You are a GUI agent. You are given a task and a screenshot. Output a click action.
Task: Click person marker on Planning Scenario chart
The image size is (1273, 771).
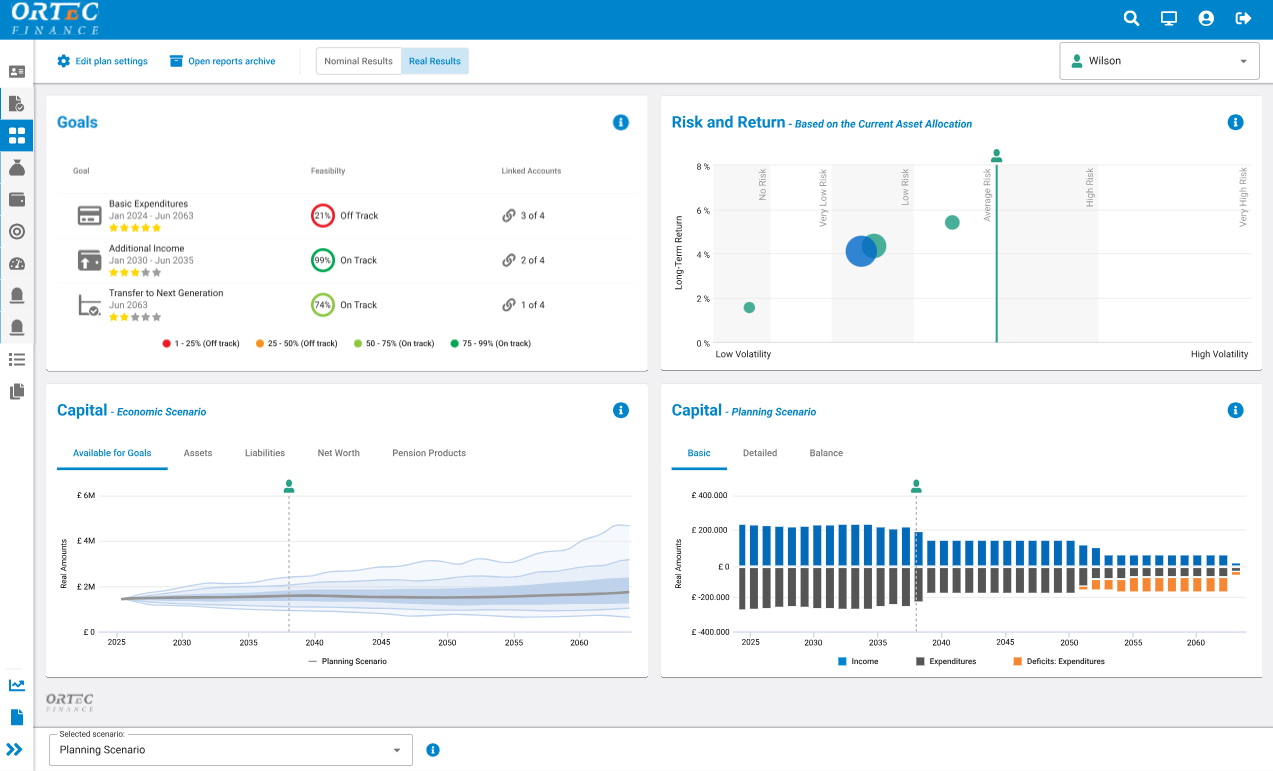[916, 486]
